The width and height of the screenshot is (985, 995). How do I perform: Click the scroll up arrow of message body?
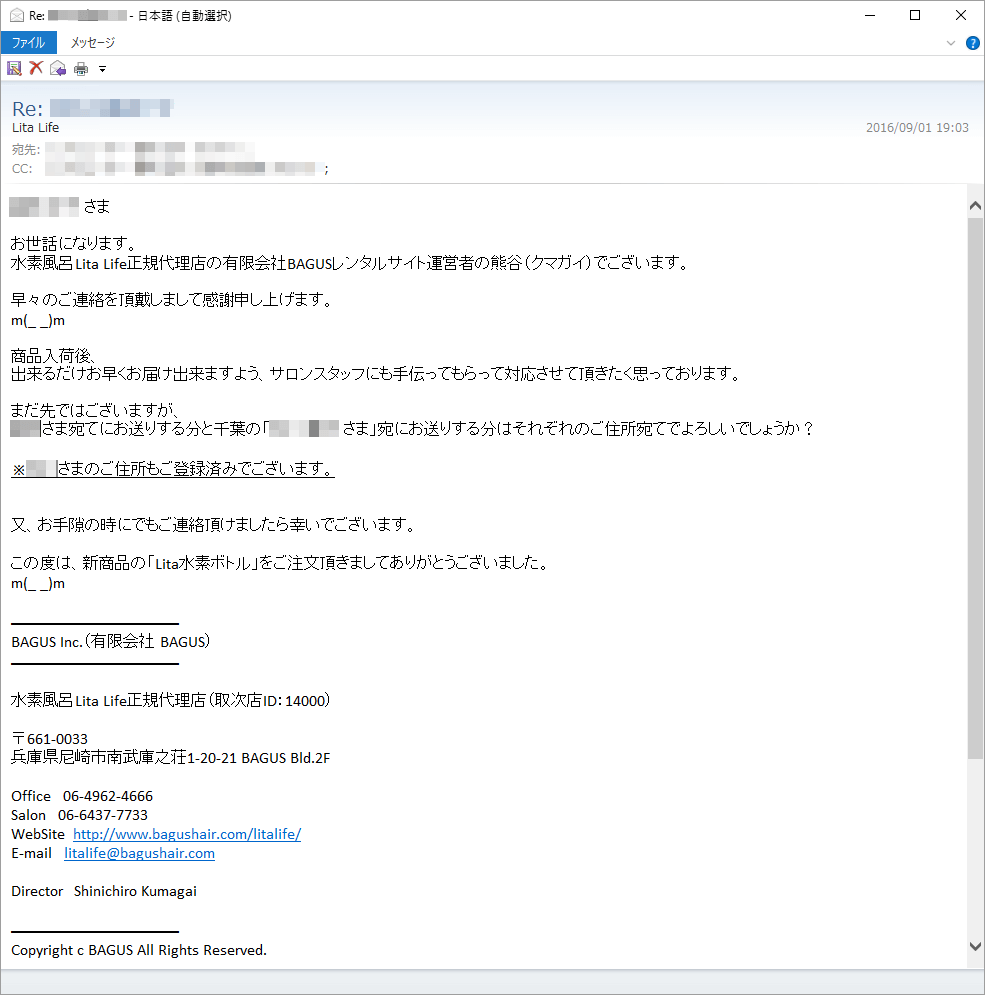[975, 206]
